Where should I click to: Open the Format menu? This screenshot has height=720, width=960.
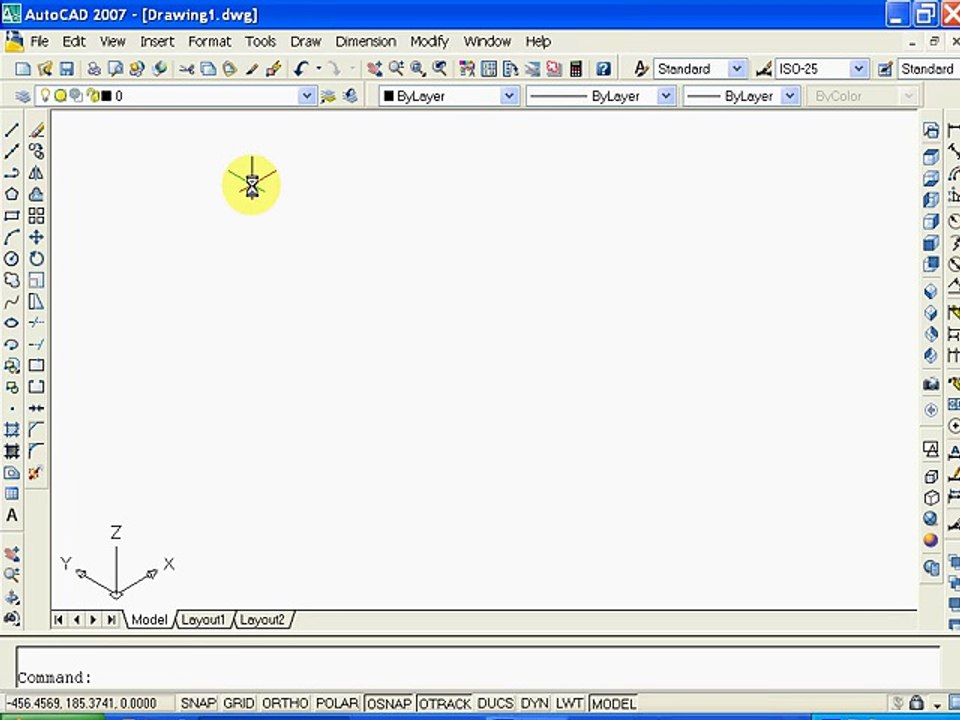tap(209, 42)
